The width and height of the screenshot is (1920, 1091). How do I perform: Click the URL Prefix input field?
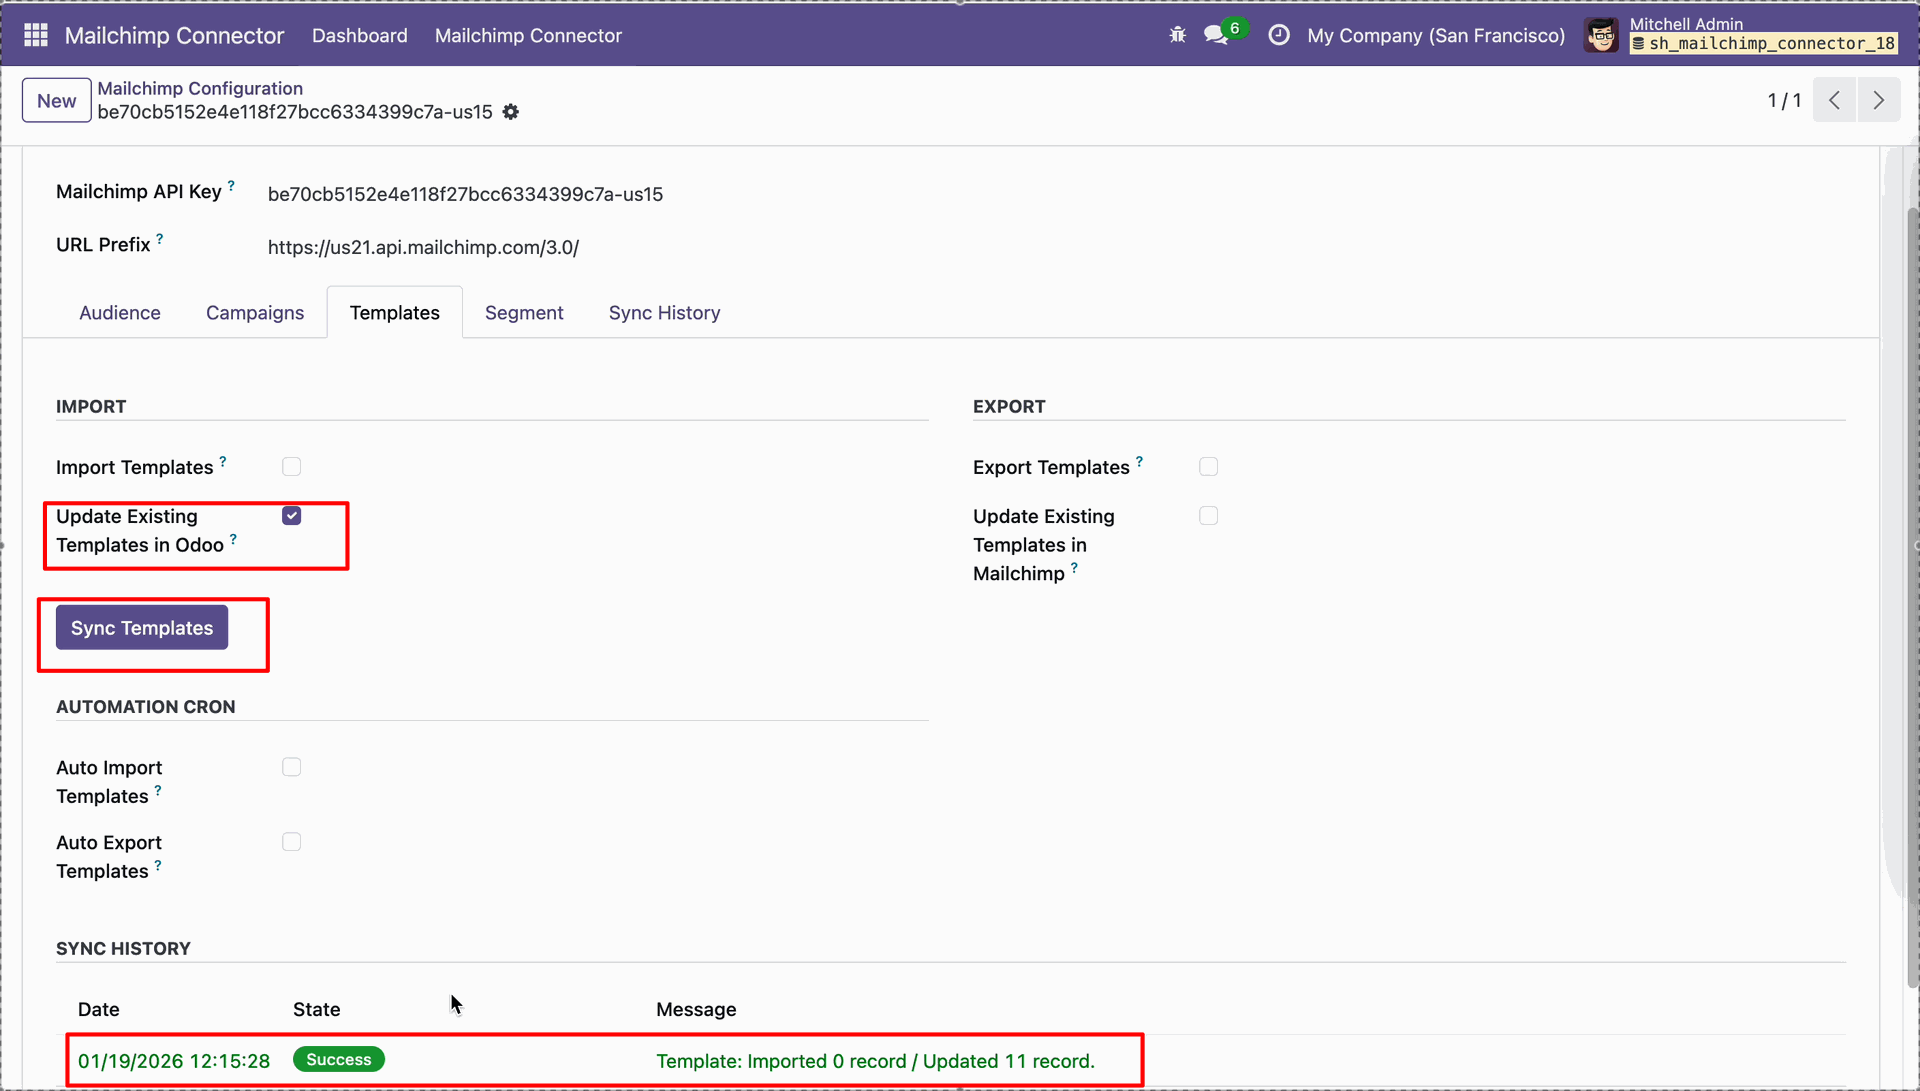tap(1057, 247)
